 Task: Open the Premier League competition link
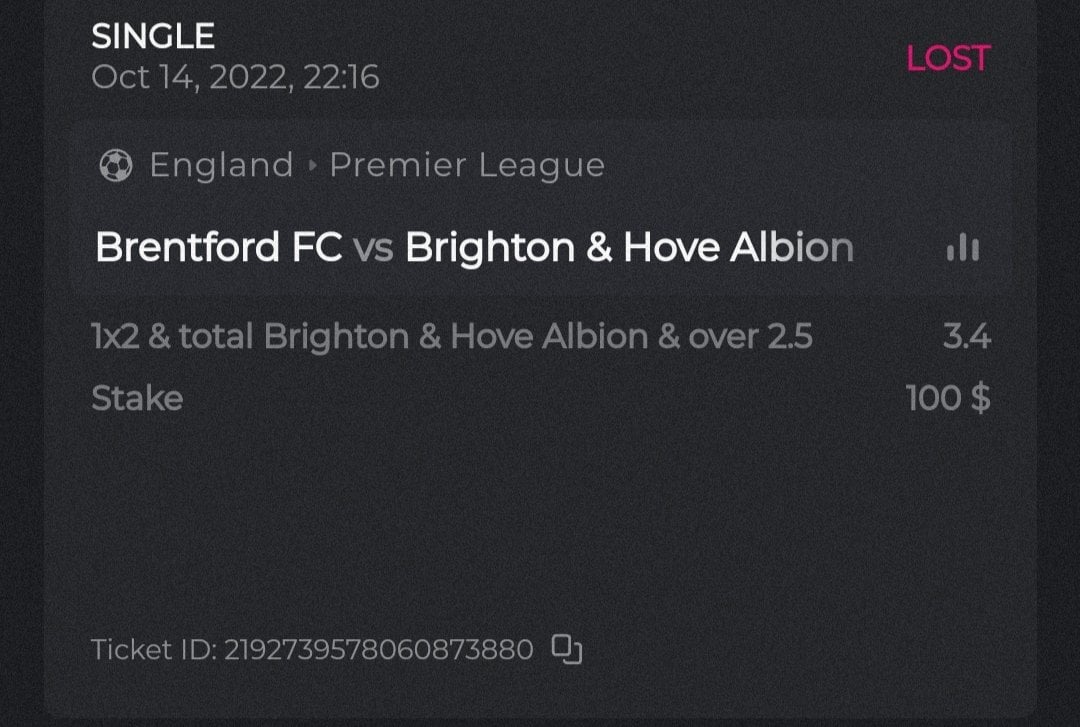pyautogui.click(x=467, y=165)
